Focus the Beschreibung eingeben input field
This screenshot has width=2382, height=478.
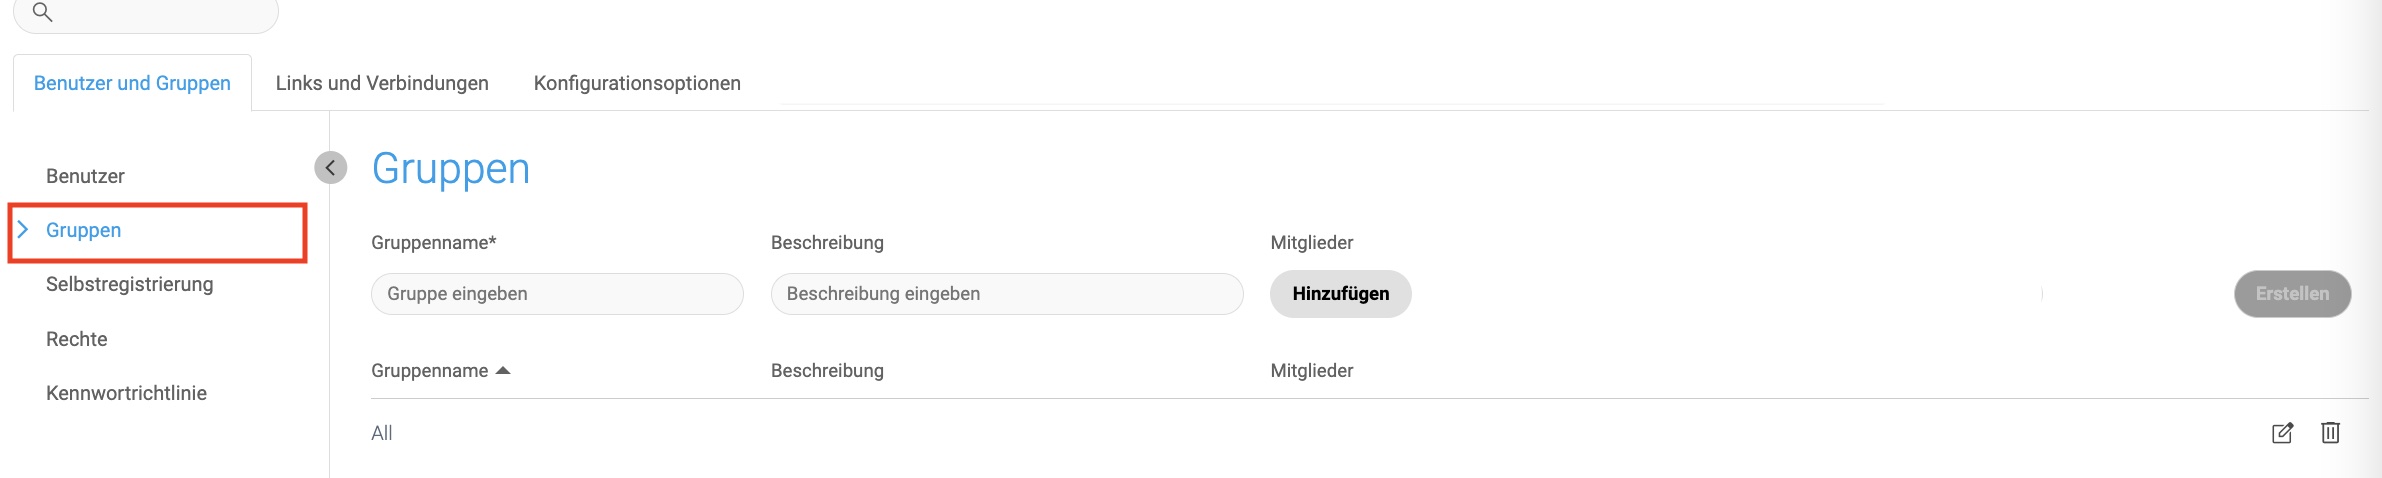[x=1007, y=294]
